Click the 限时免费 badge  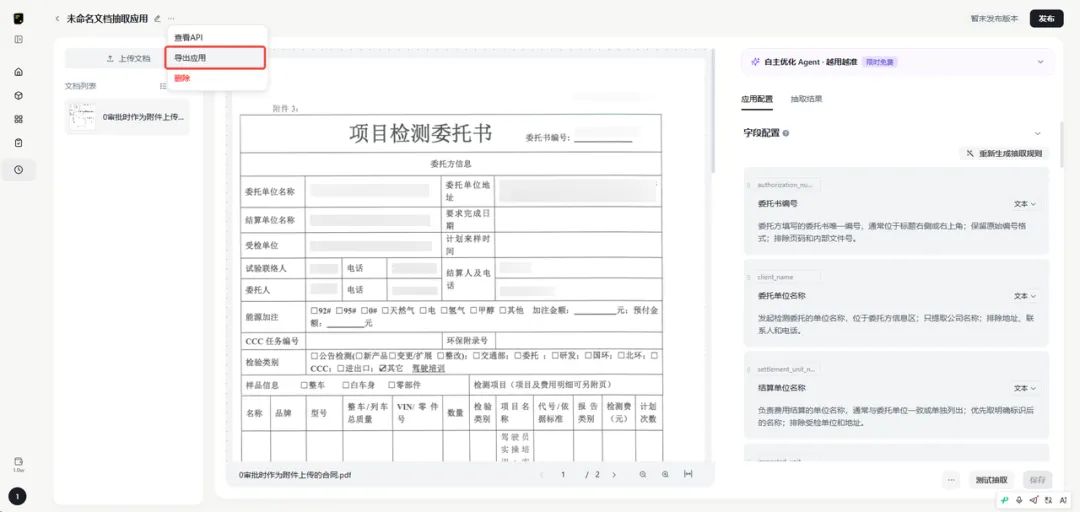(880, 61)
